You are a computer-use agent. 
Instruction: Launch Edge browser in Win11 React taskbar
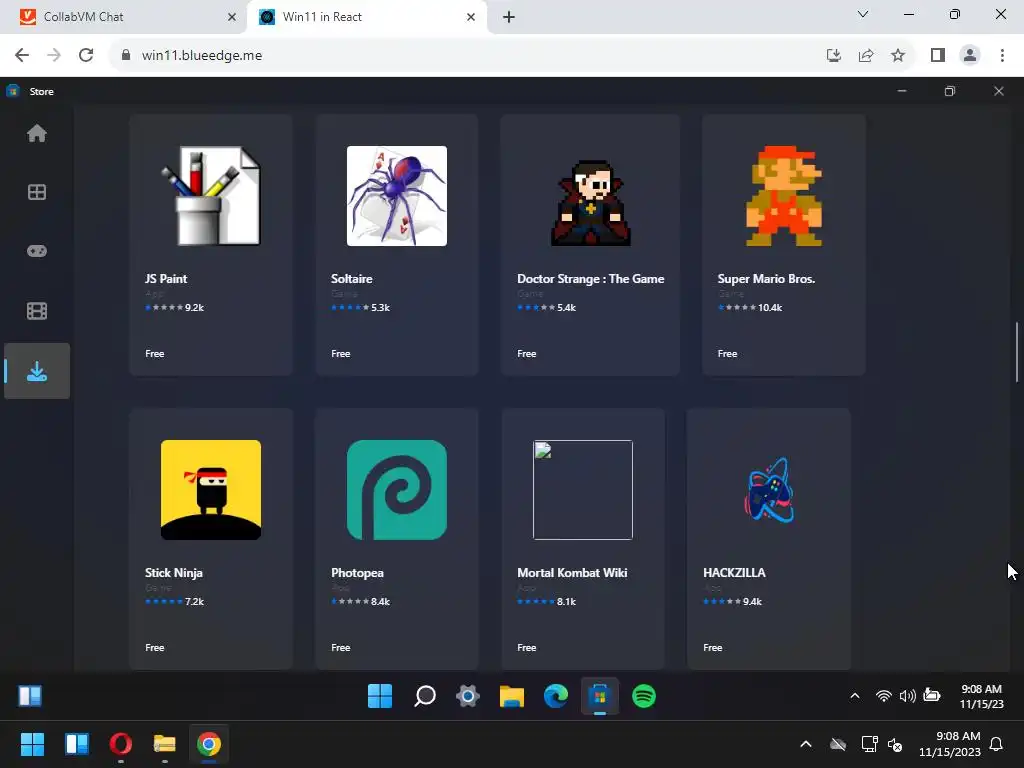pos(556,696)
